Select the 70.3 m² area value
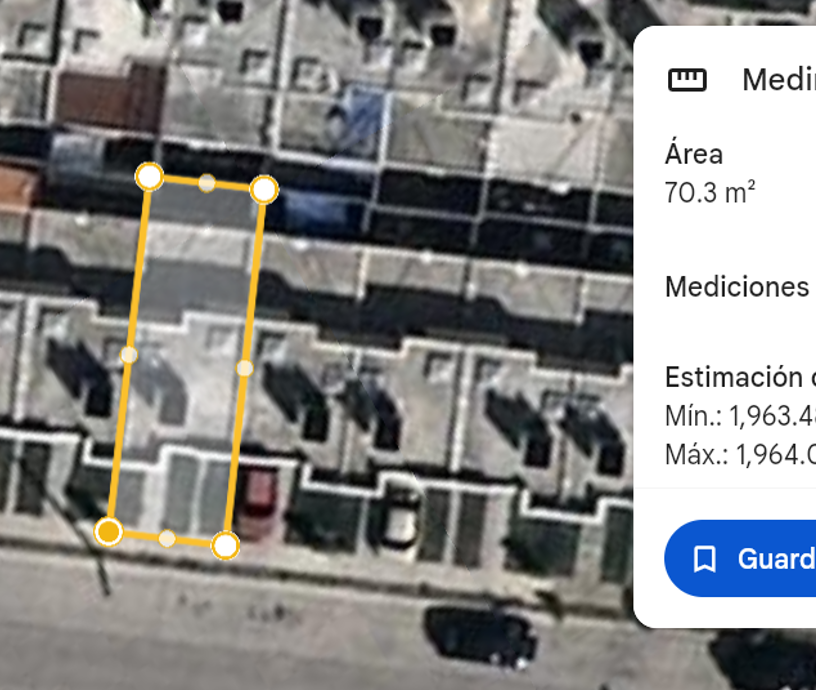Image resolution: width=816 pixels, height=690 pixels. 710,192
